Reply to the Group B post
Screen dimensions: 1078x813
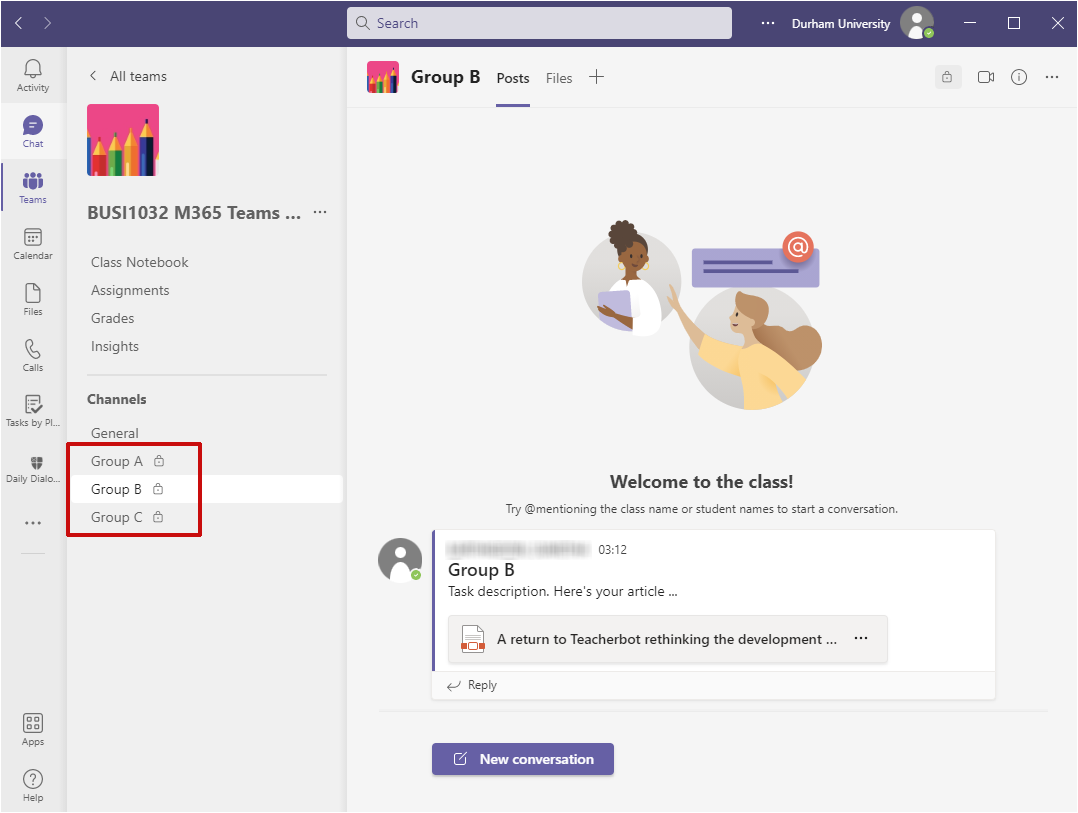point(471,685)
